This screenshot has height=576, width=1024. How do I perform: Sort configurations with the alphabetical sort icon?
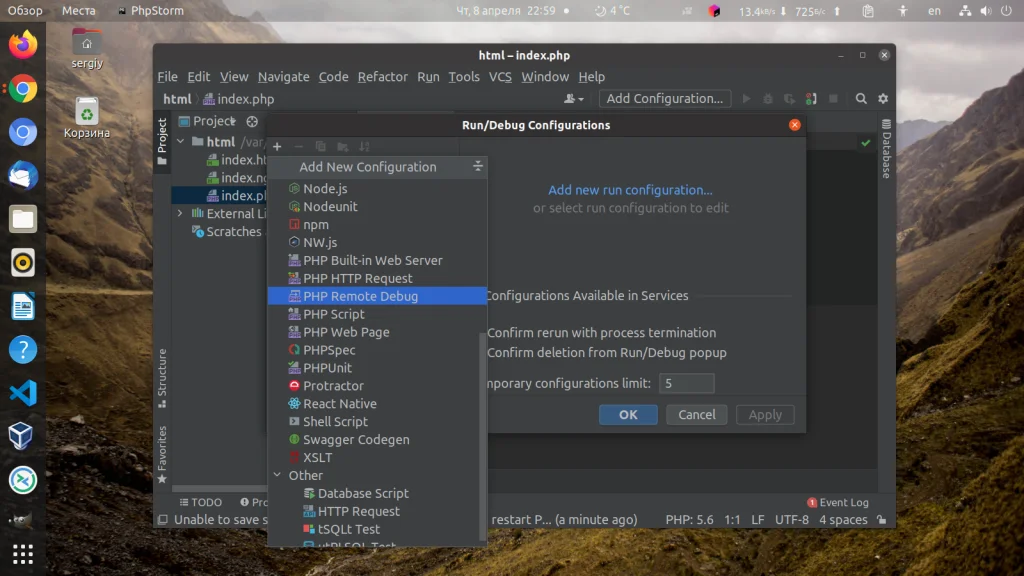click(365, 146)
